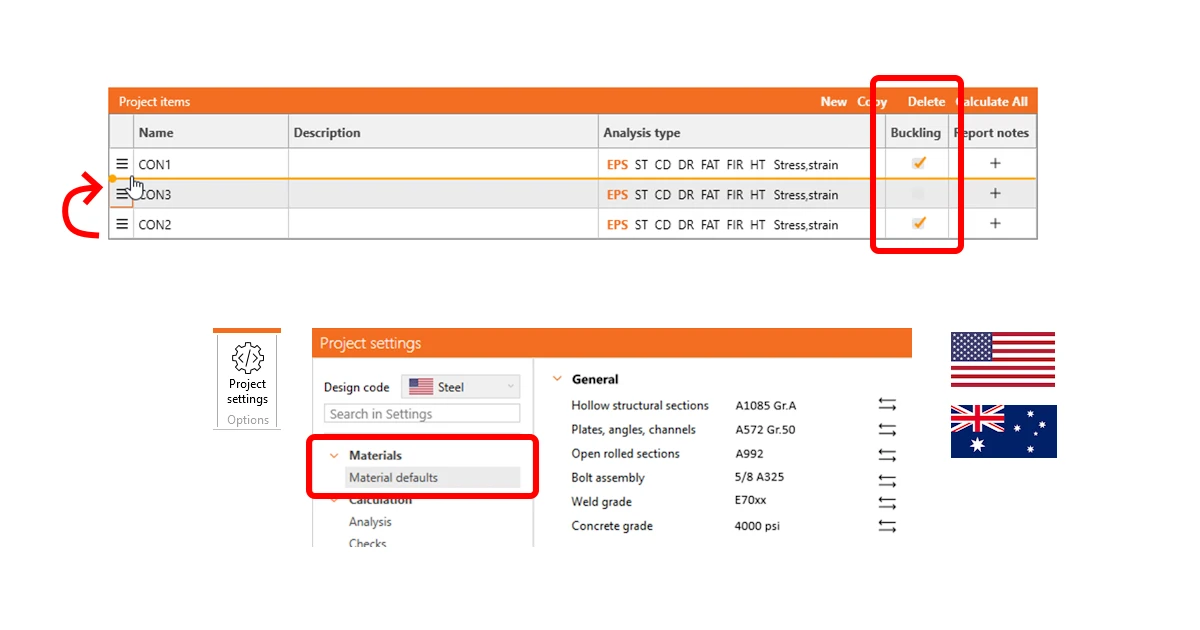Viewport: 1200px width, 630px height.
Task: Add report note for CON2 with plus icon
Action: tap(995, 224)
